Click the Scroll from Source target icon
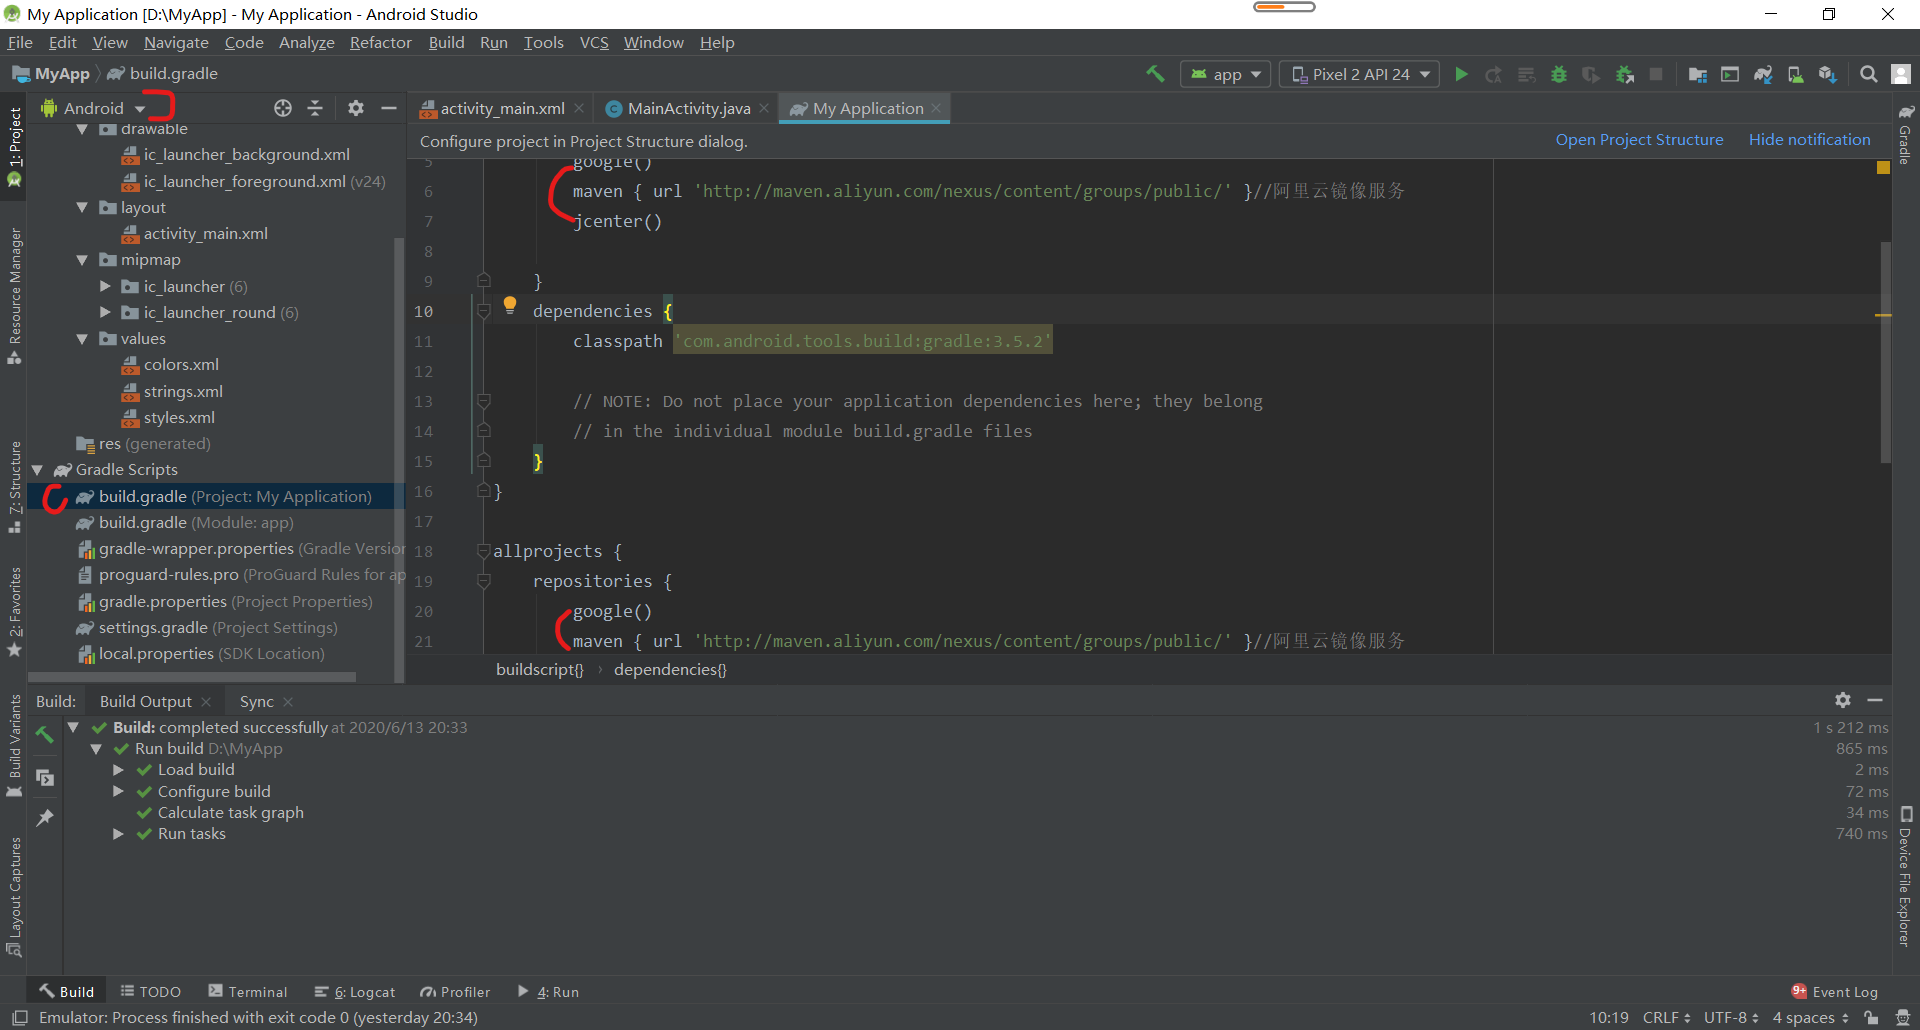The width and height of the screenshot is (1920, 1030). tap(283, 108)
